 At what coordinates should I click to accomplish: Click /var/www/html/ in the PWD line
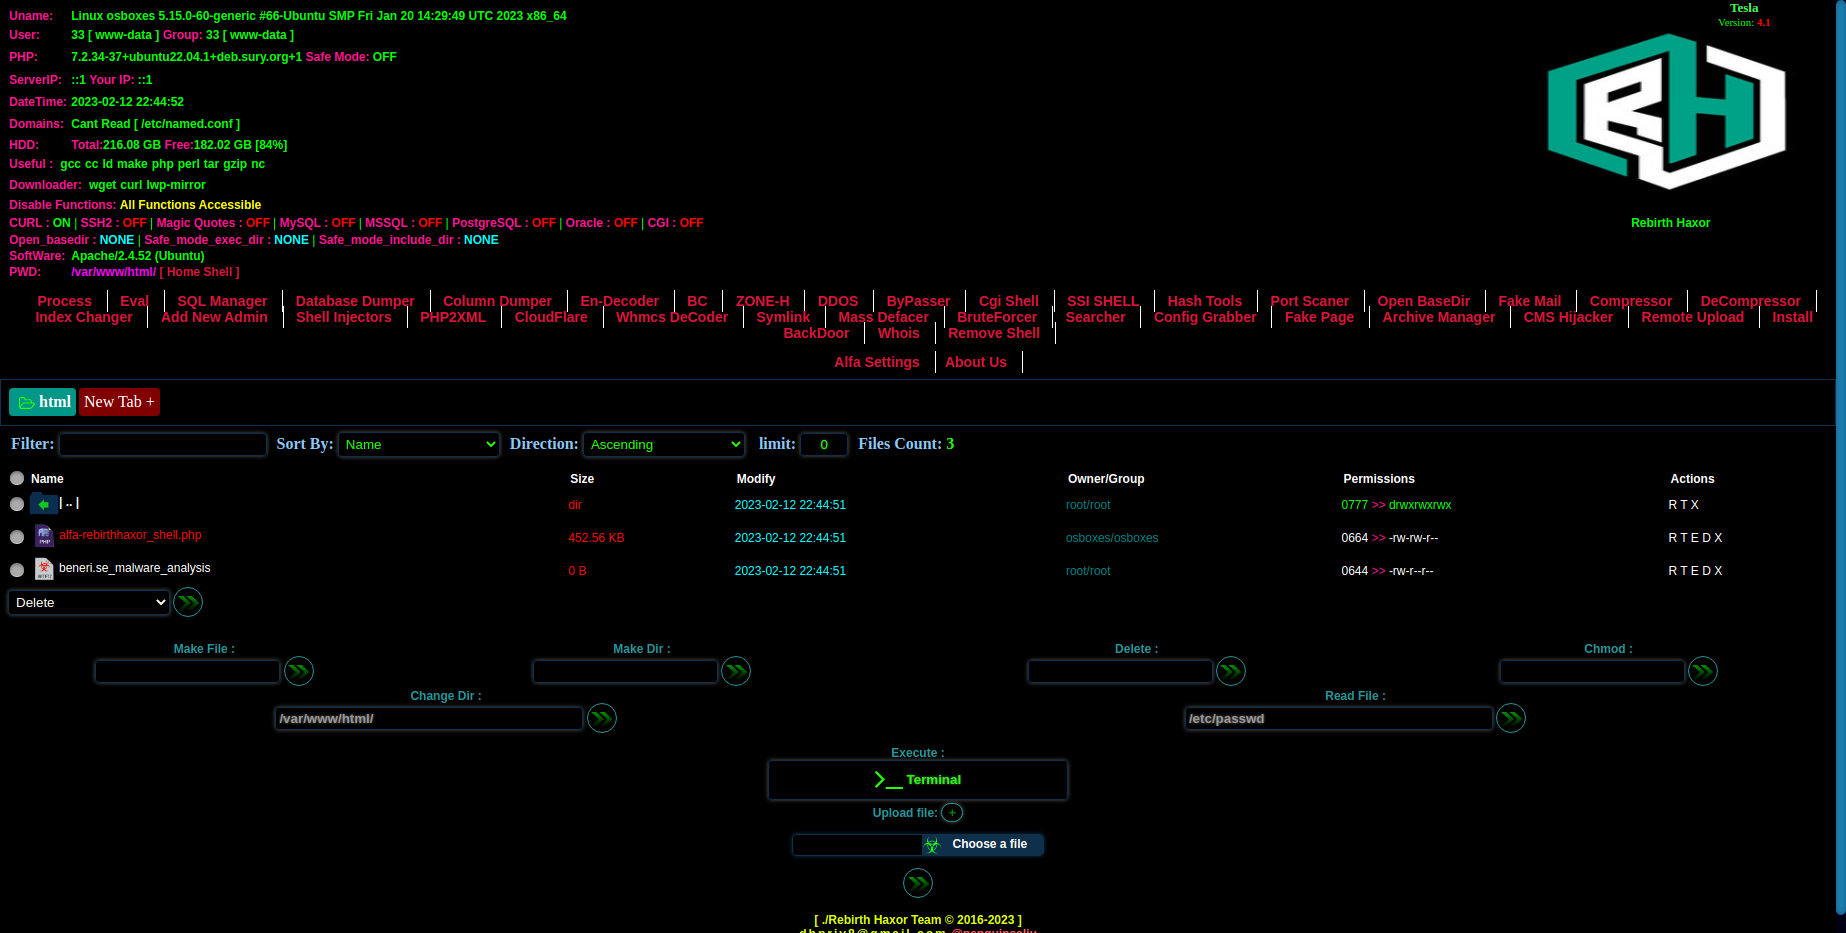click(x=113, y=272)
